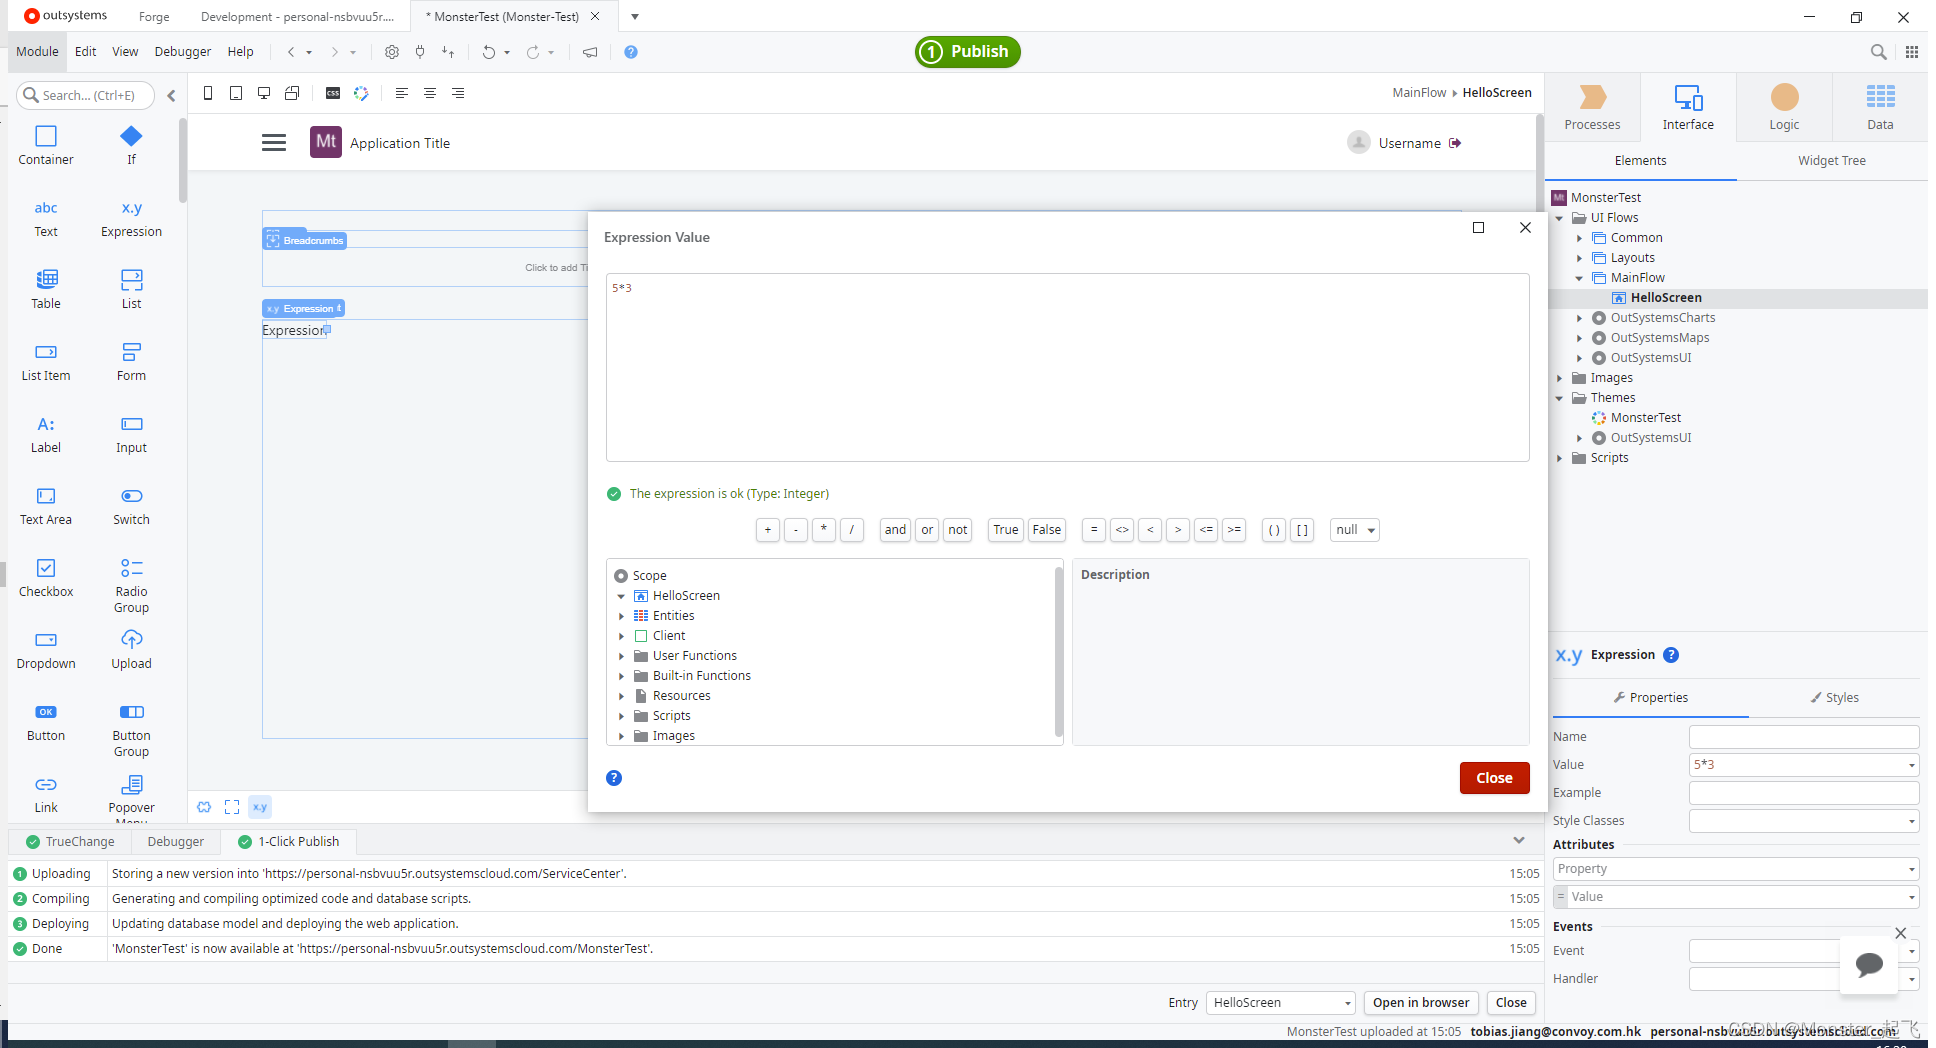
Task: Collapse the MainFlow folder
Action: (x=1579, y=278)
